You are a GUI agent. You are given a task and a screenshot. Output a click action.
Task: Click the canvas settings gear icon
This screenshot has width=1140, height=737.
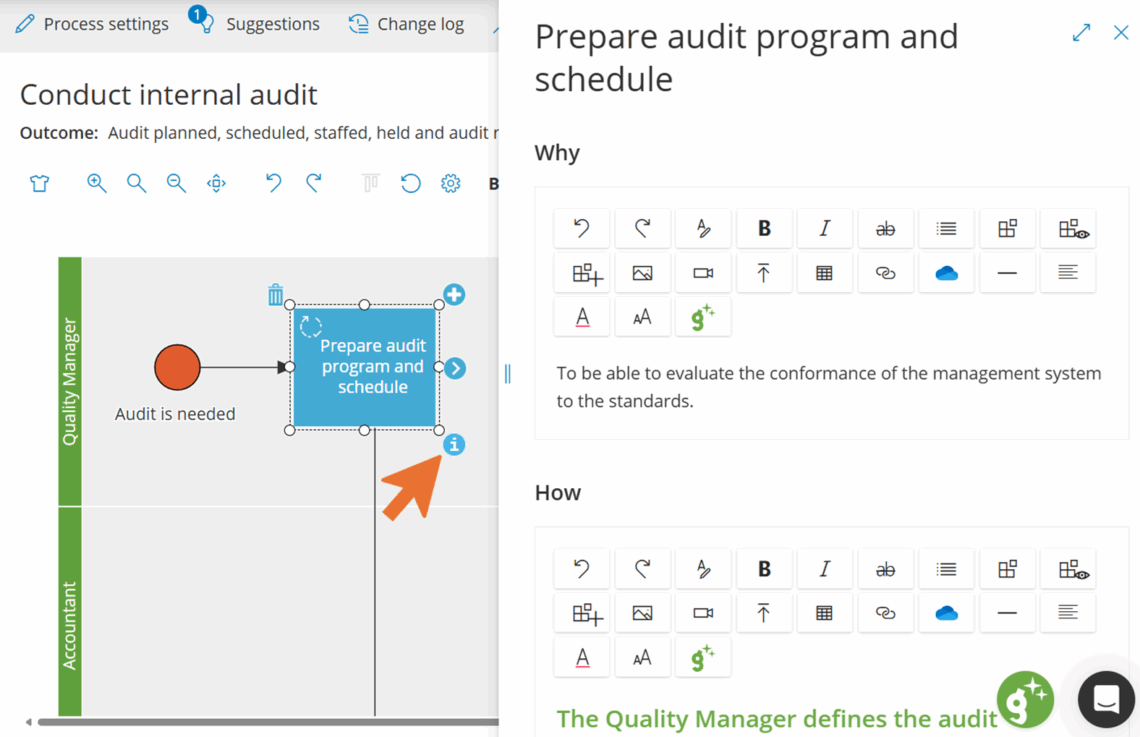click(x=451, y=183)
